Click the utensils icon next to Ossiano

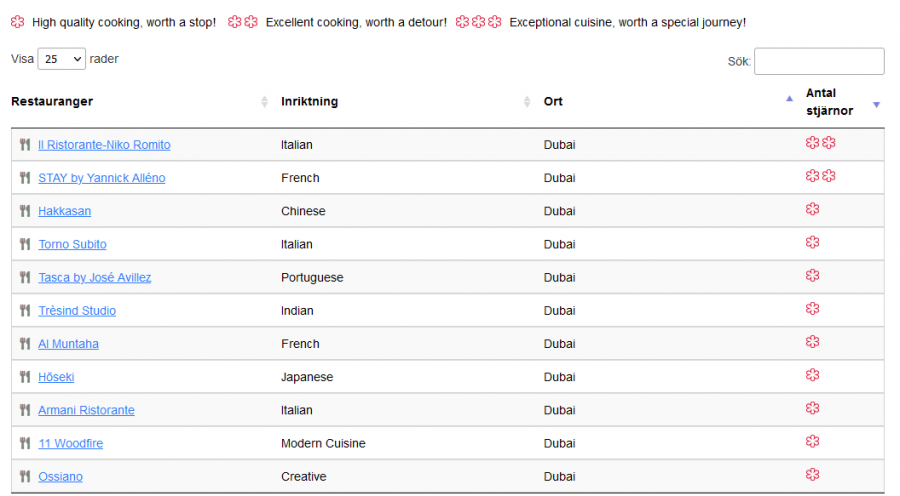point(25,477)
